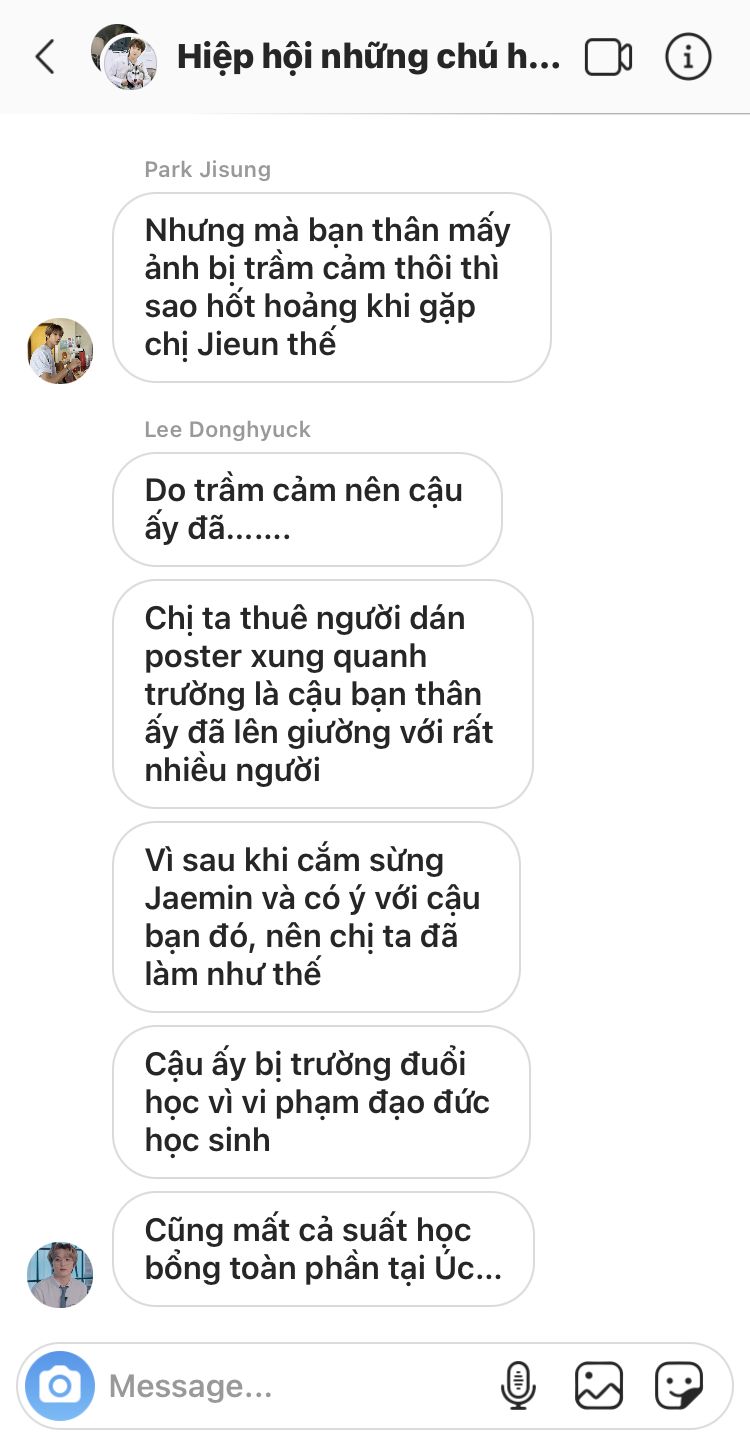The image size is (750, 1447).
Task: Select the message 'Do trầm cảm nên cậu ấy đã'
Action: 307,509
